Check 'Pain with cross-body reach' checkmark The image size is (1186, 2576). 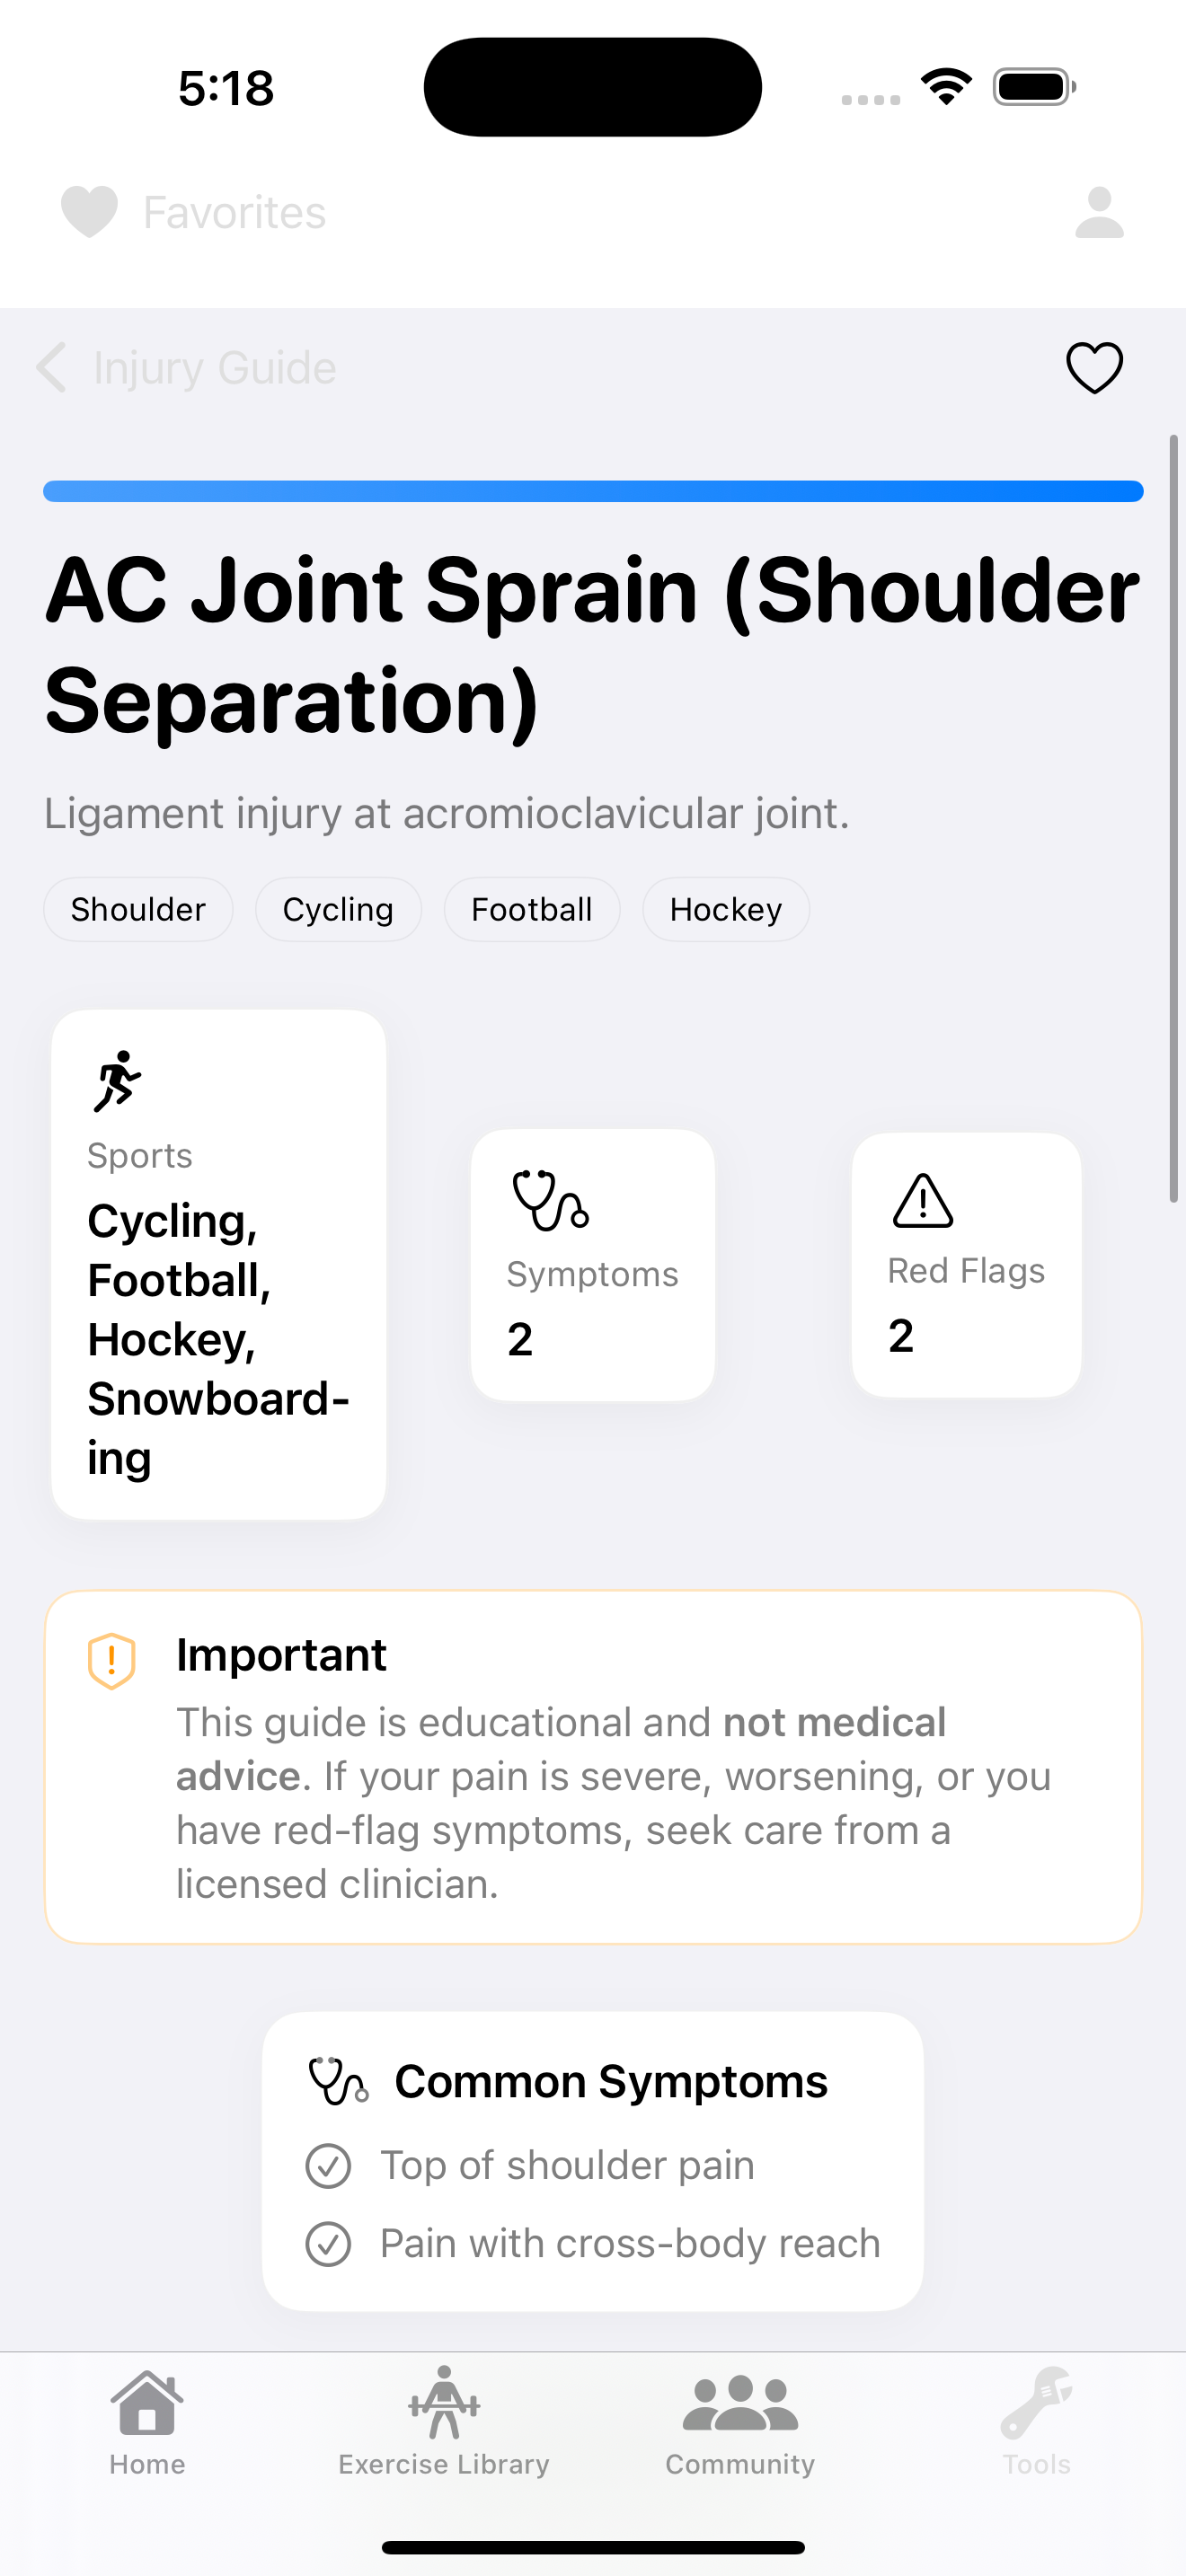click(x=328, y=2244)
